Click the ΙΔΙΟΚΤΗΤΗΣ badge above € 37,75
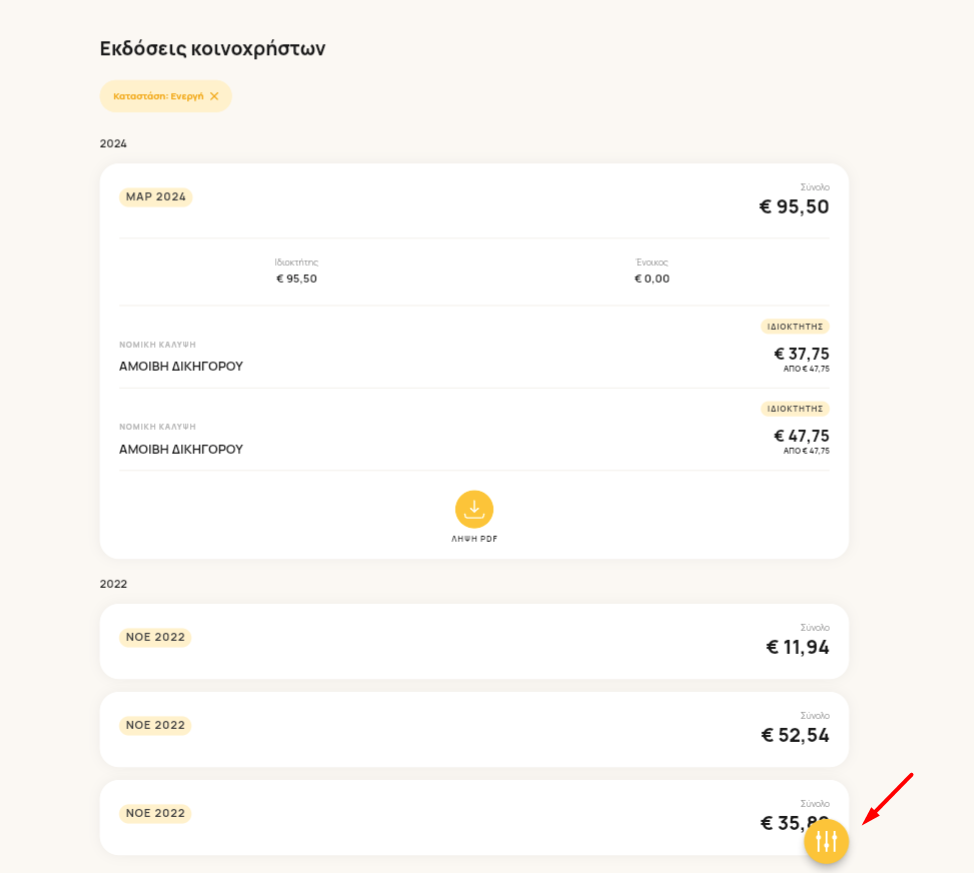This screenshot has width=974, height=873. pyautogui.click(x=795, y=326)
